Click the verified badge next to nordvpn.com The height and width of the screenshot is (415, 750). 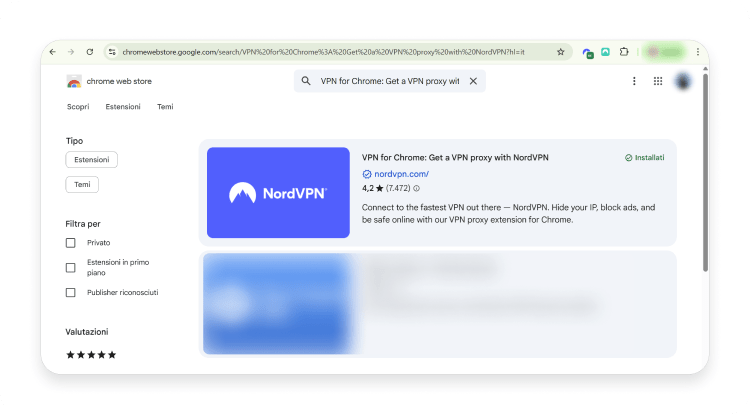(367, 174)
